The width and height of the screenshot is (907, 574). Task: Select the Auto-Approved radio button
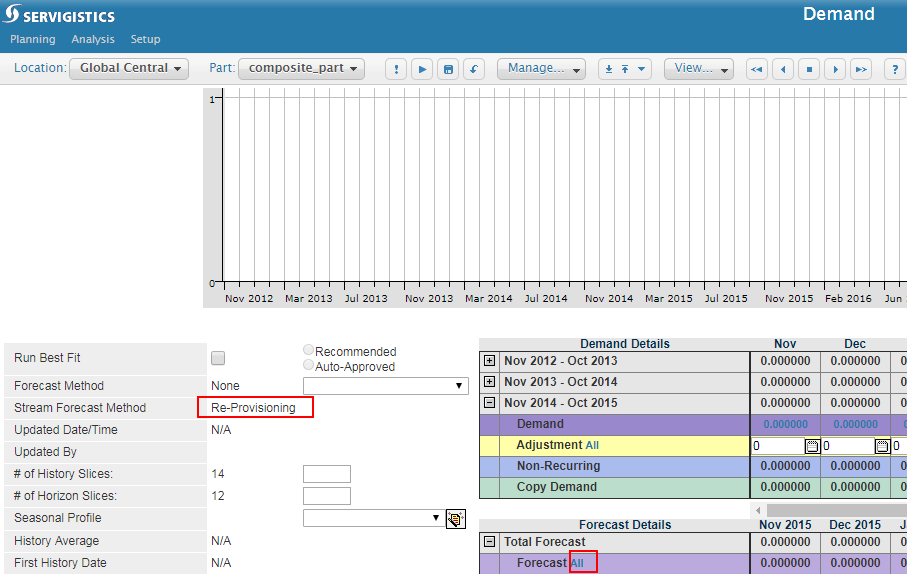(x=308, y=365)
